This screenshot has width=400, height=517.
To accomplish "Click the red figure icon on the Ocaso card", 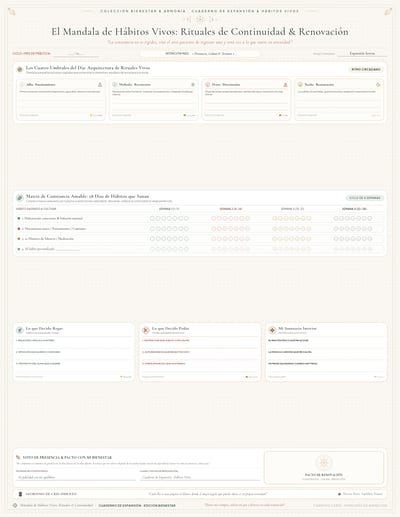I will pos(285,85).
